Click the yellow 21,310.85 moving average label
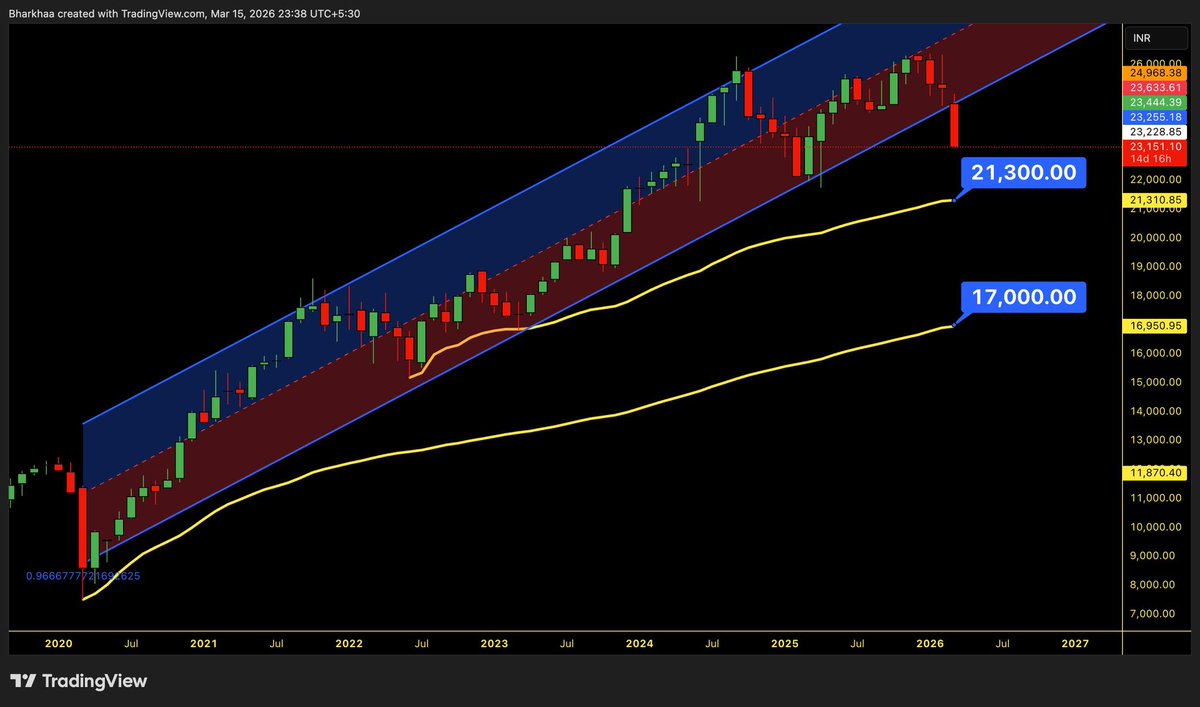 1155,200
